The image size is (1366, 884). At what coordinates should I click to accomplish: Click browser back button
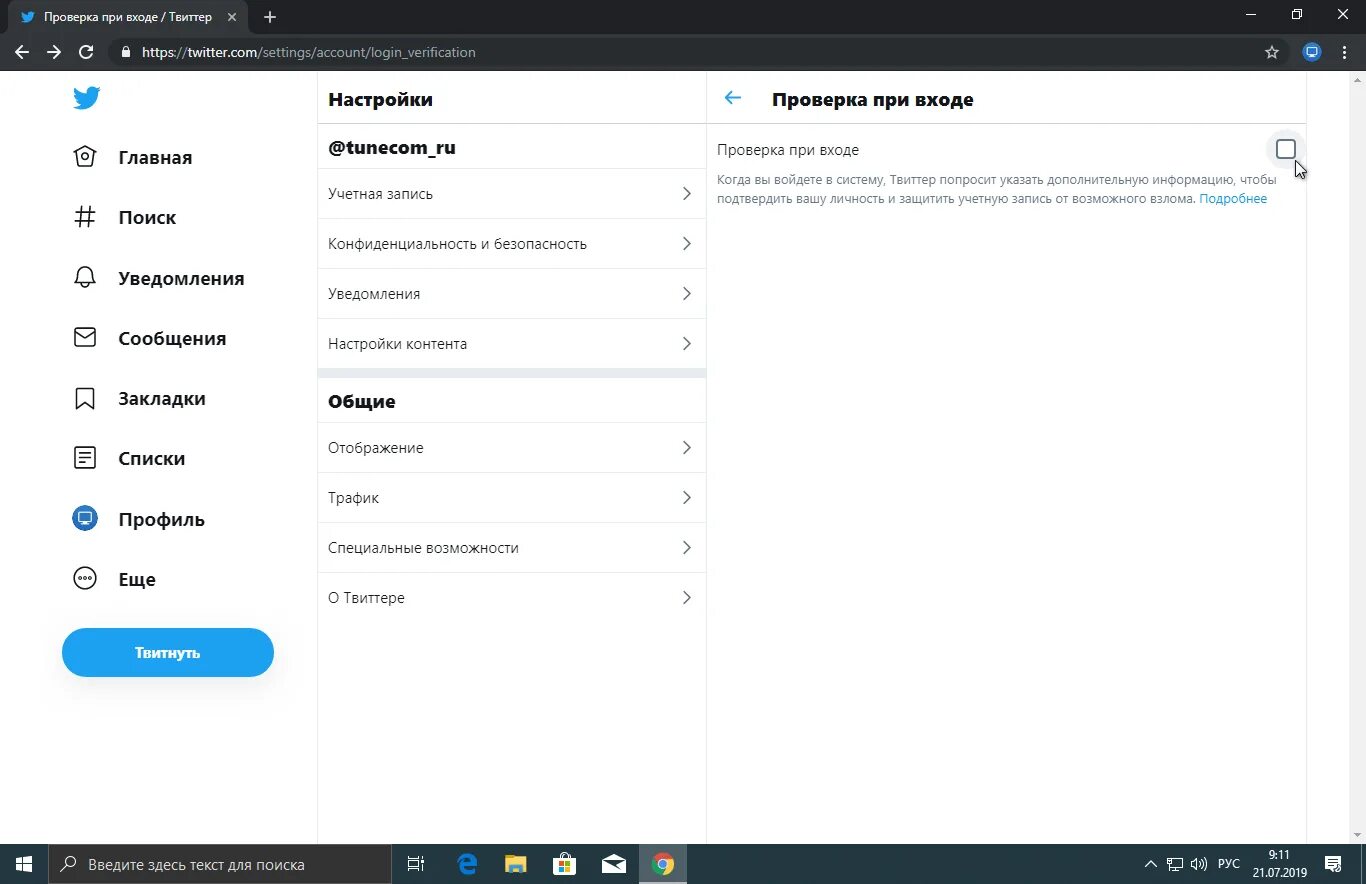(x=22, y=52)
